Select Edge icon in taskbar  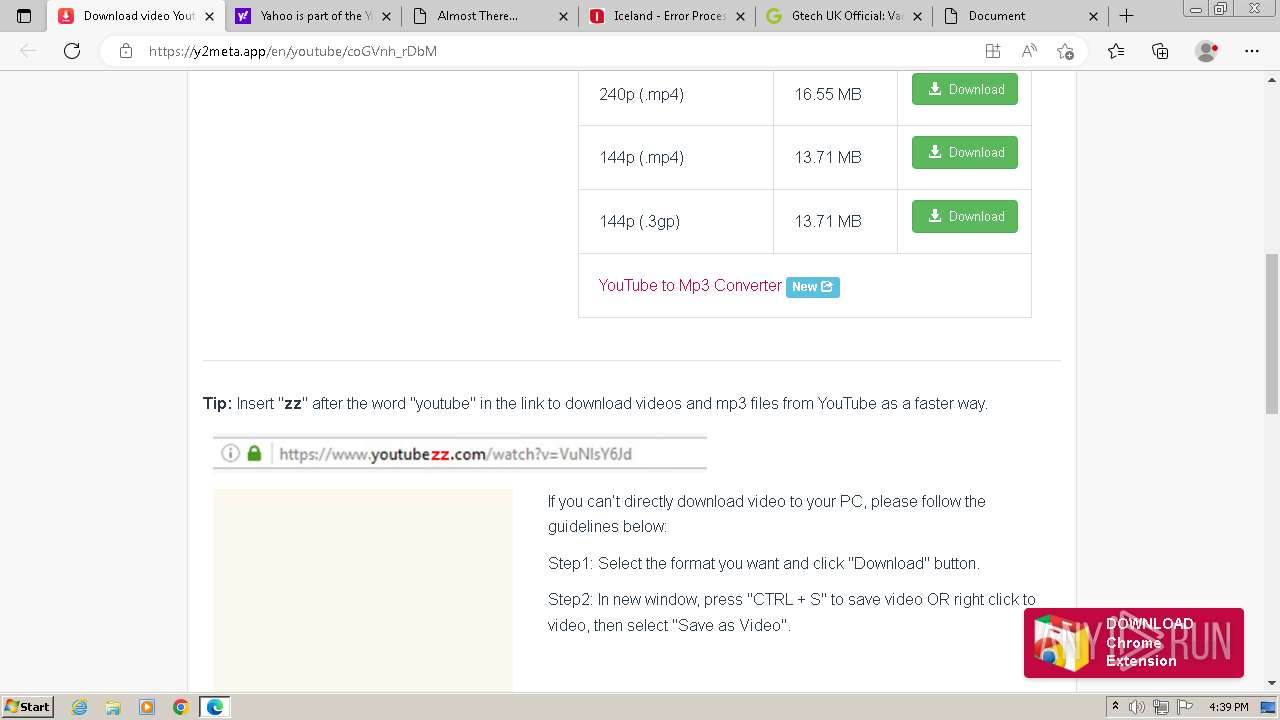coord(215,707)
